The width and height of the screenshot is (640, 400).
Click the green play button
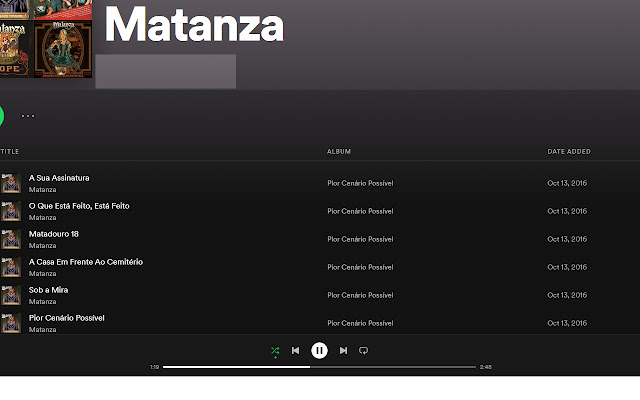click(1, 116)
